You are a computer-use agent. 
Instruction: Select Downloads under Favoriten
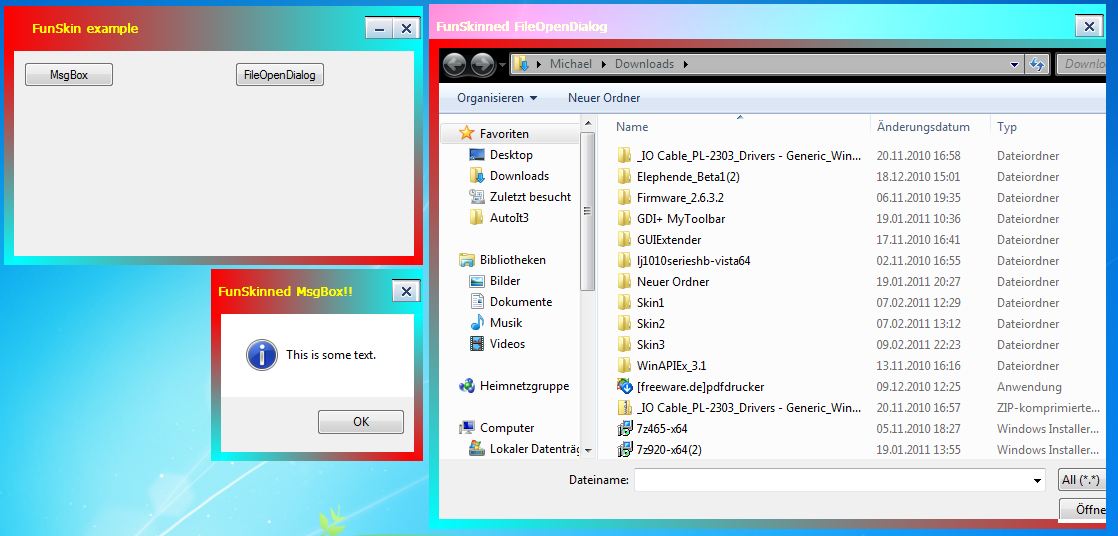519,176
